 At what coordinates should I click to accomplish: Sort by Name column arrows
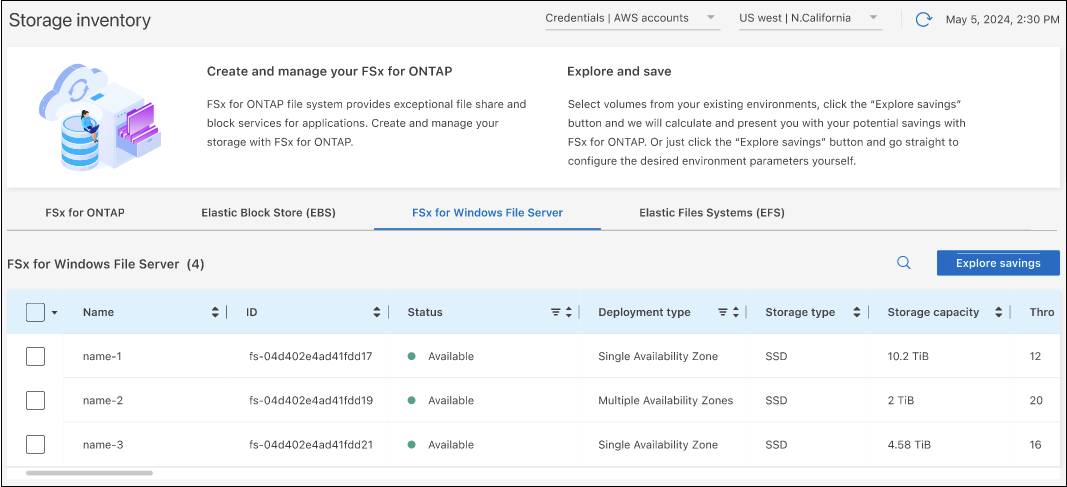[215, 312]
